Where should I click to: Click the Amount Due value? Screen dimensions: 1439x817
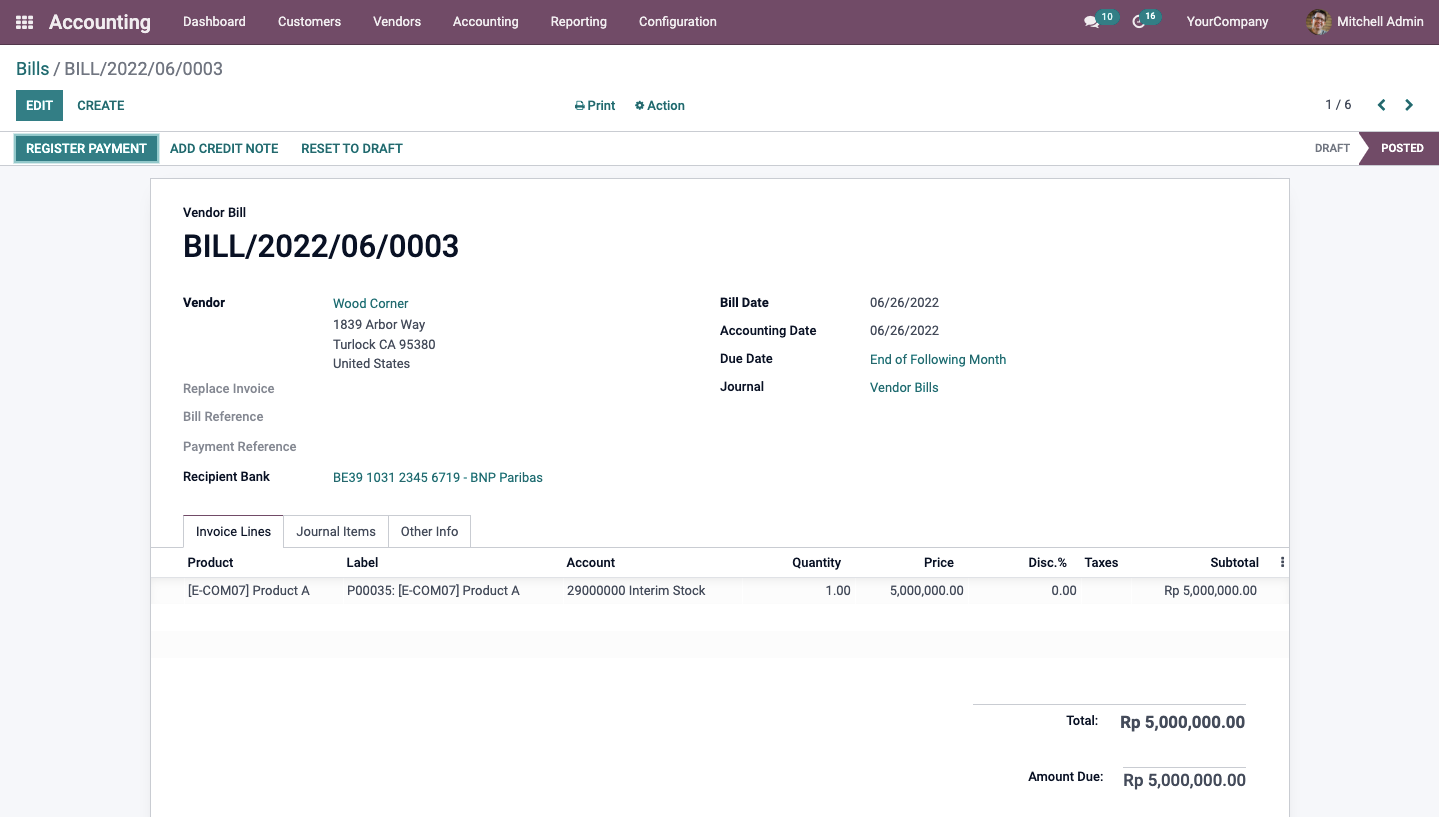(1184, 781)
